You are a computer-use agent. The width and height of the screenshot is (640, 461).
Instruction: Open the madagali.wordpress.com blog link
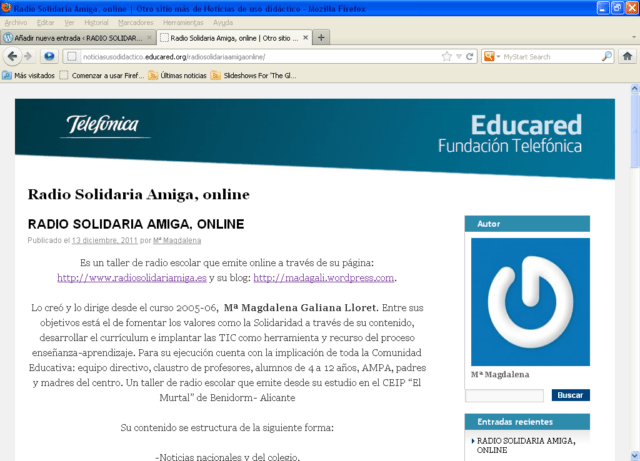click(325, 278)
